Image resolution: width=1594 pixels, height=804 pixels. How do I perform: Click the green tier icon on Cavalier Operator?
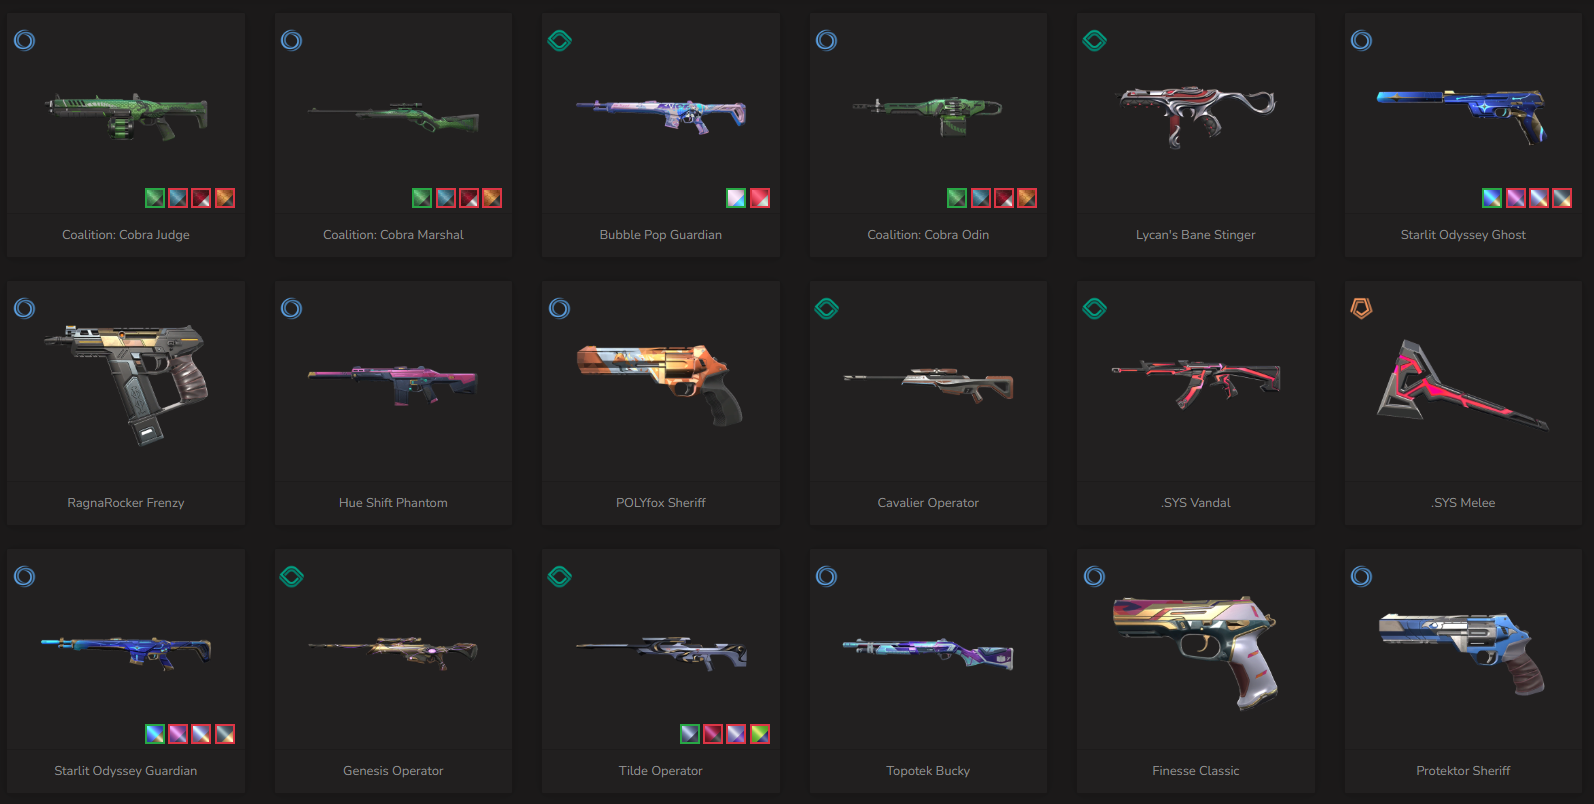(x=827, y=309)
